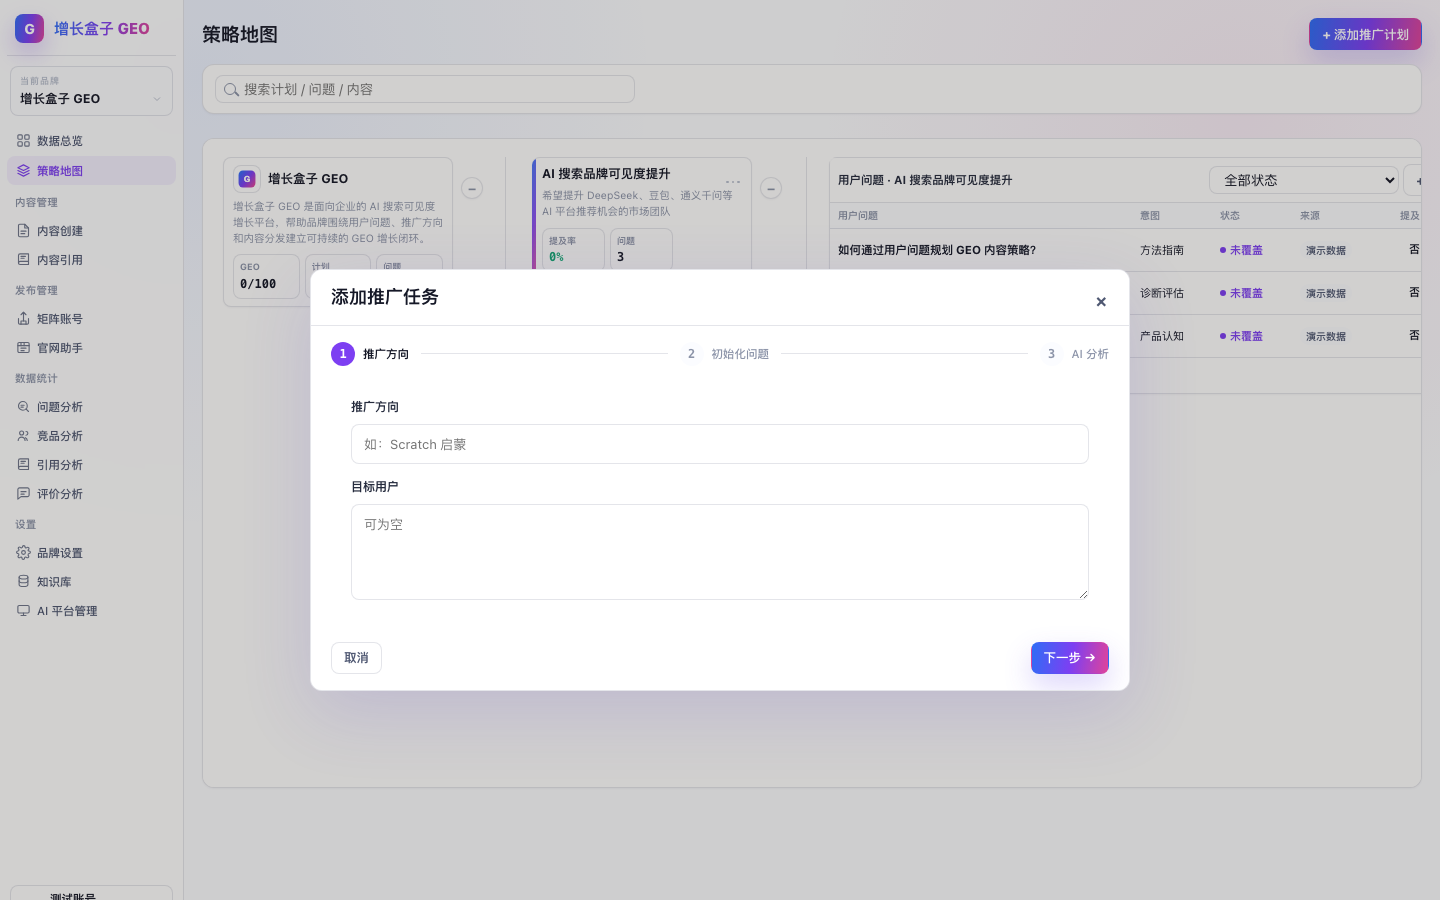The width and height of the screenshot is (1440, 900).
Task: Collapse the 增长盒子 GEO brand node
Action: coord(472,188)
